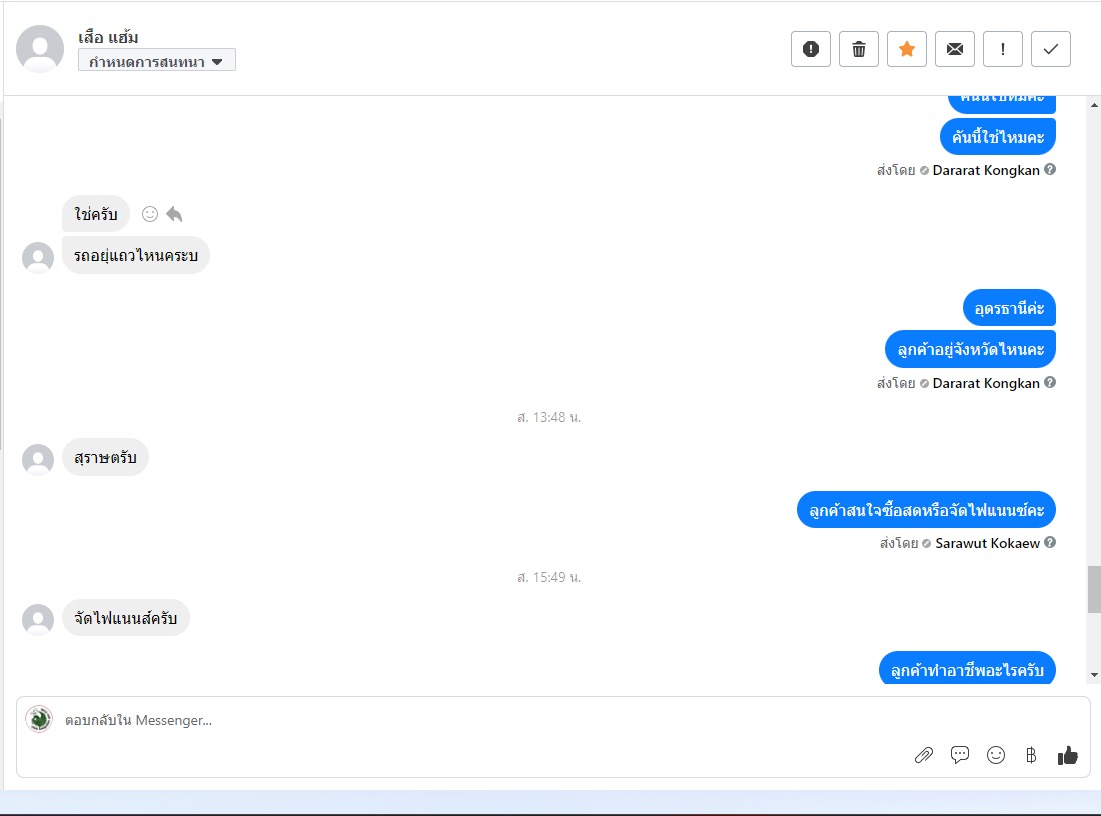This screenshot has height=816, width=1101.
Task: Reply to ใช่ครับ message with arrow icon
Action: 174,214
